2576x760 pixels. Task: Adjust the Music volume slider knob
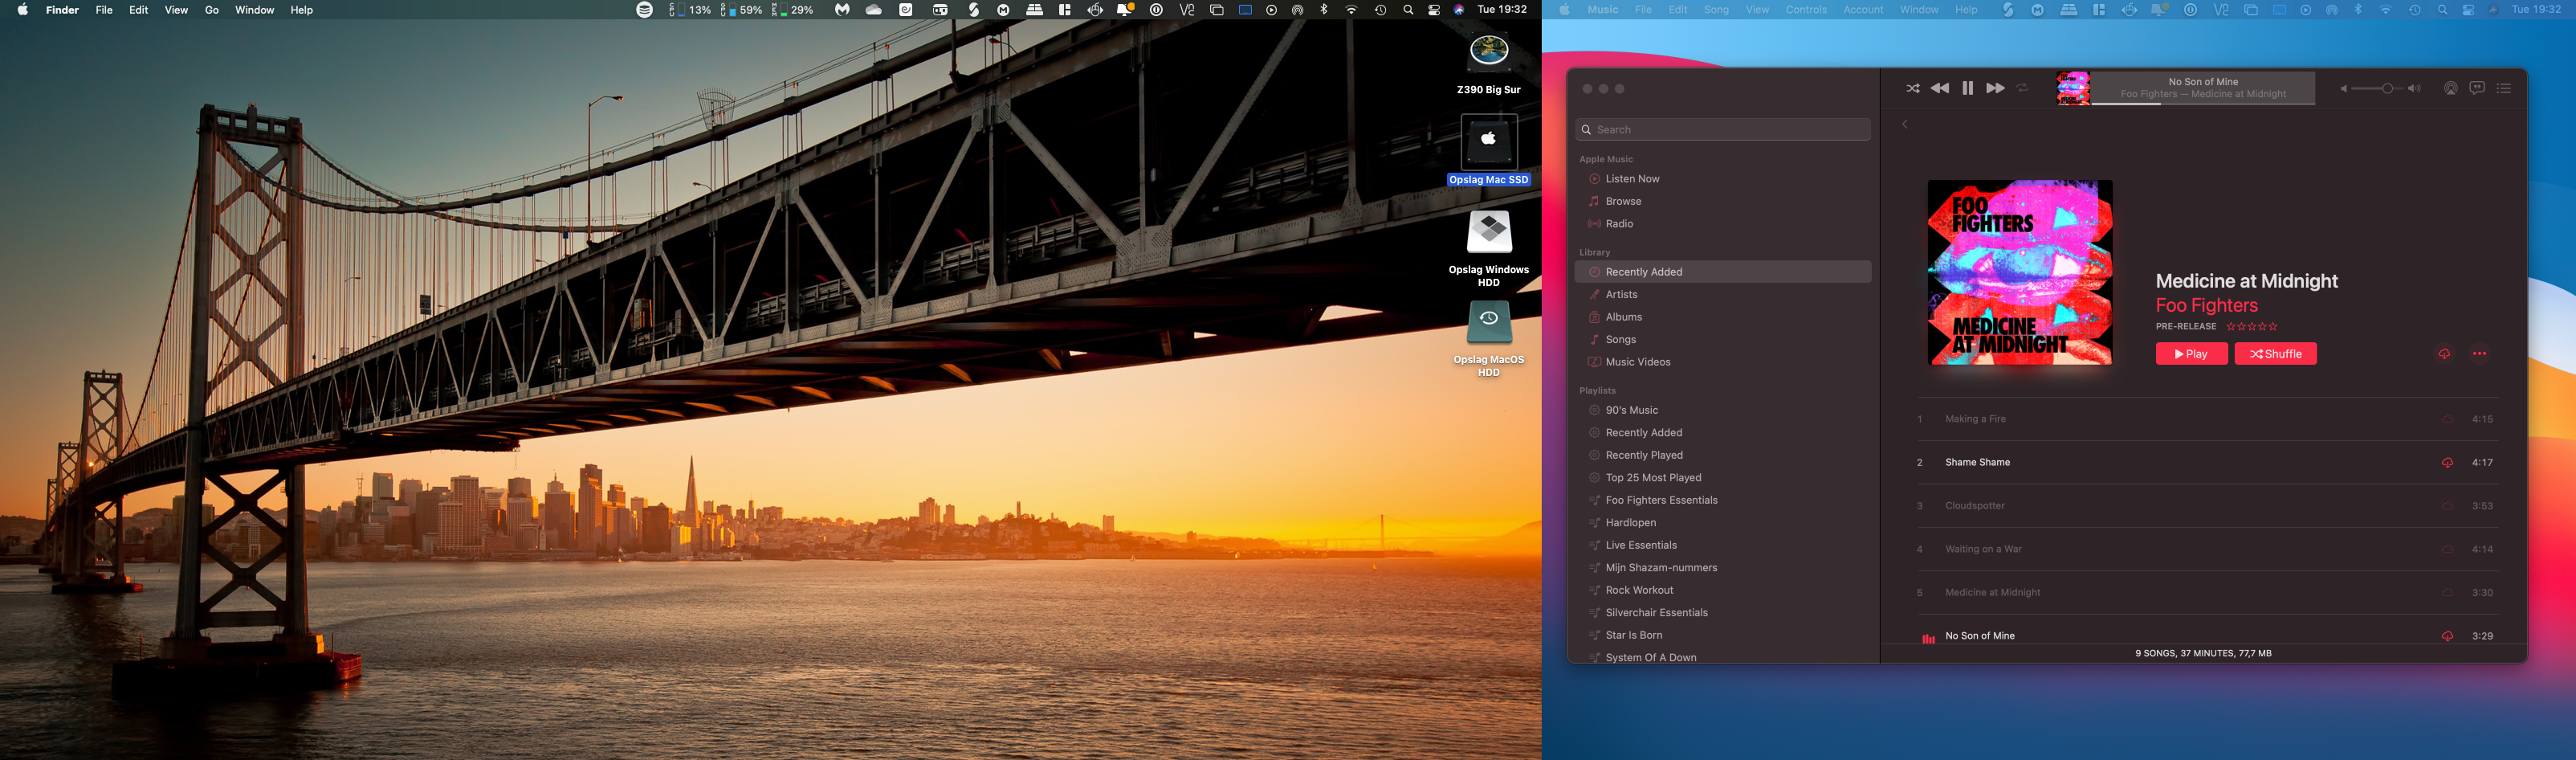coord(2387,89)
